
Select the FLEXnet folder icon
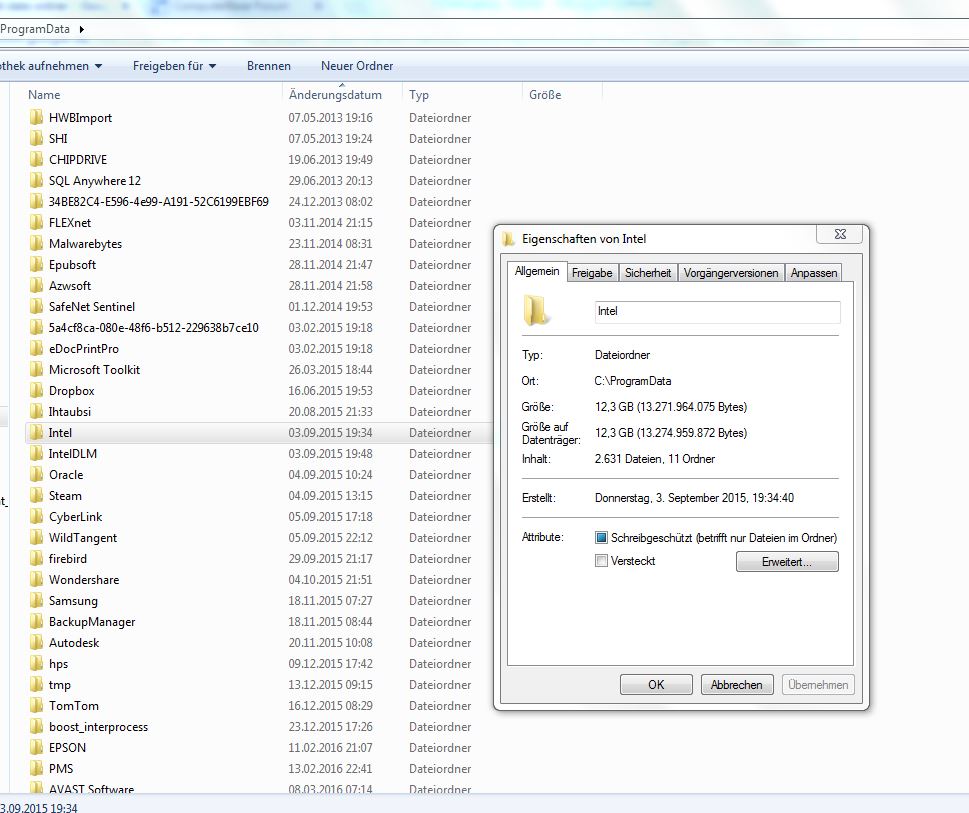pyautogui.click(x=36, y=222)
